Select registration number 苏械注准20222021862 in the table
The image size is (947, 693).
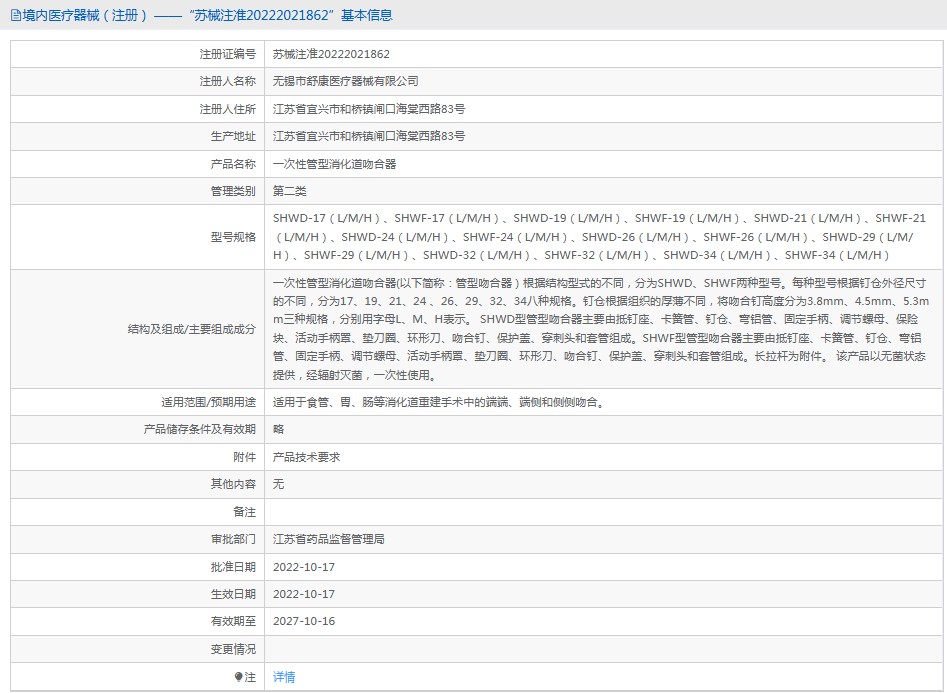[331, 54]
